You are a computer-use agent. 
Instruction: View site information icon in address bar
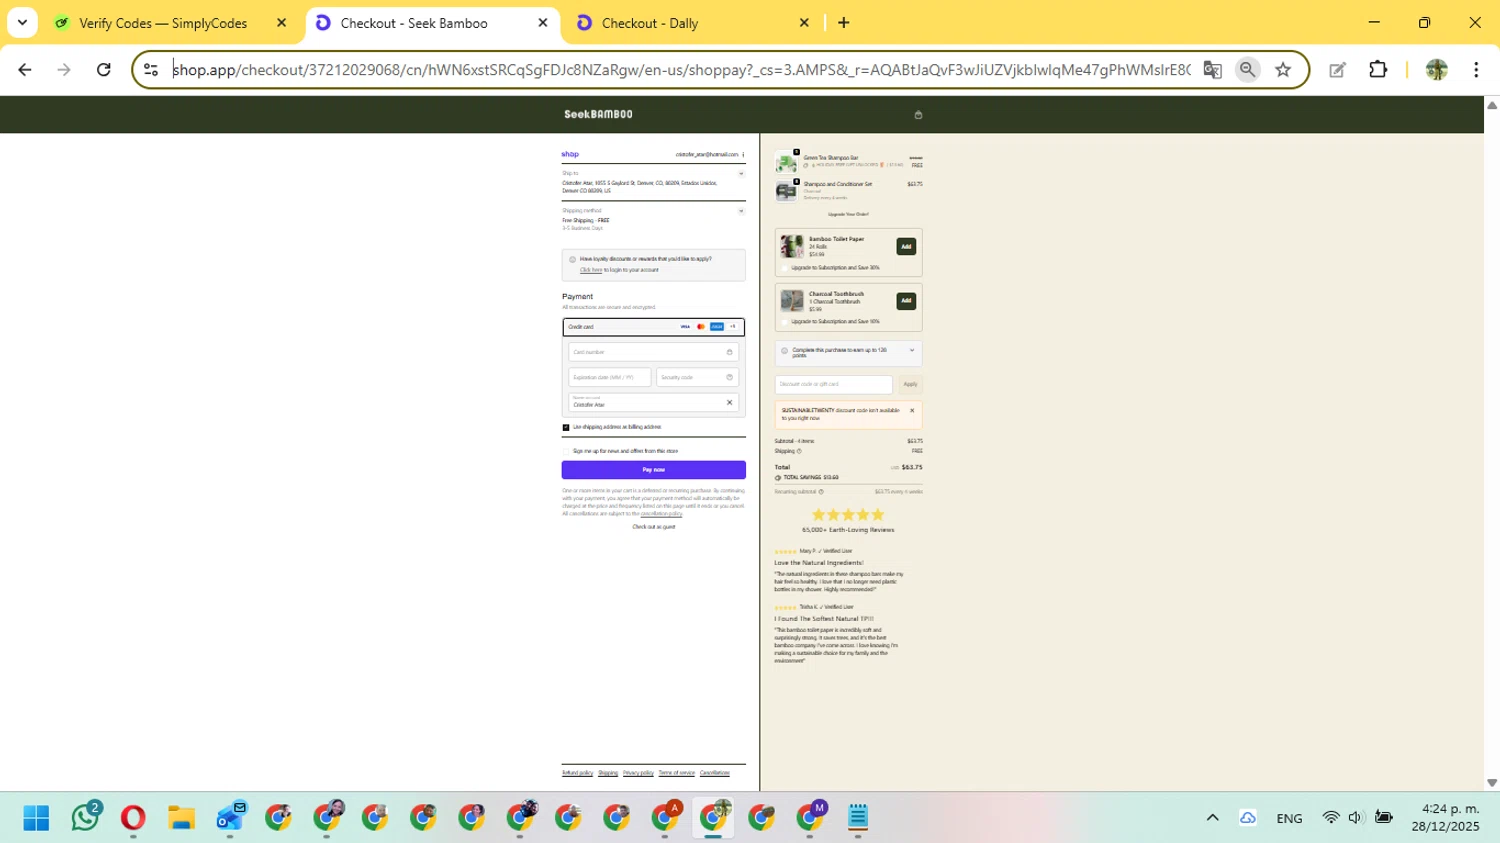pos(151,69)
